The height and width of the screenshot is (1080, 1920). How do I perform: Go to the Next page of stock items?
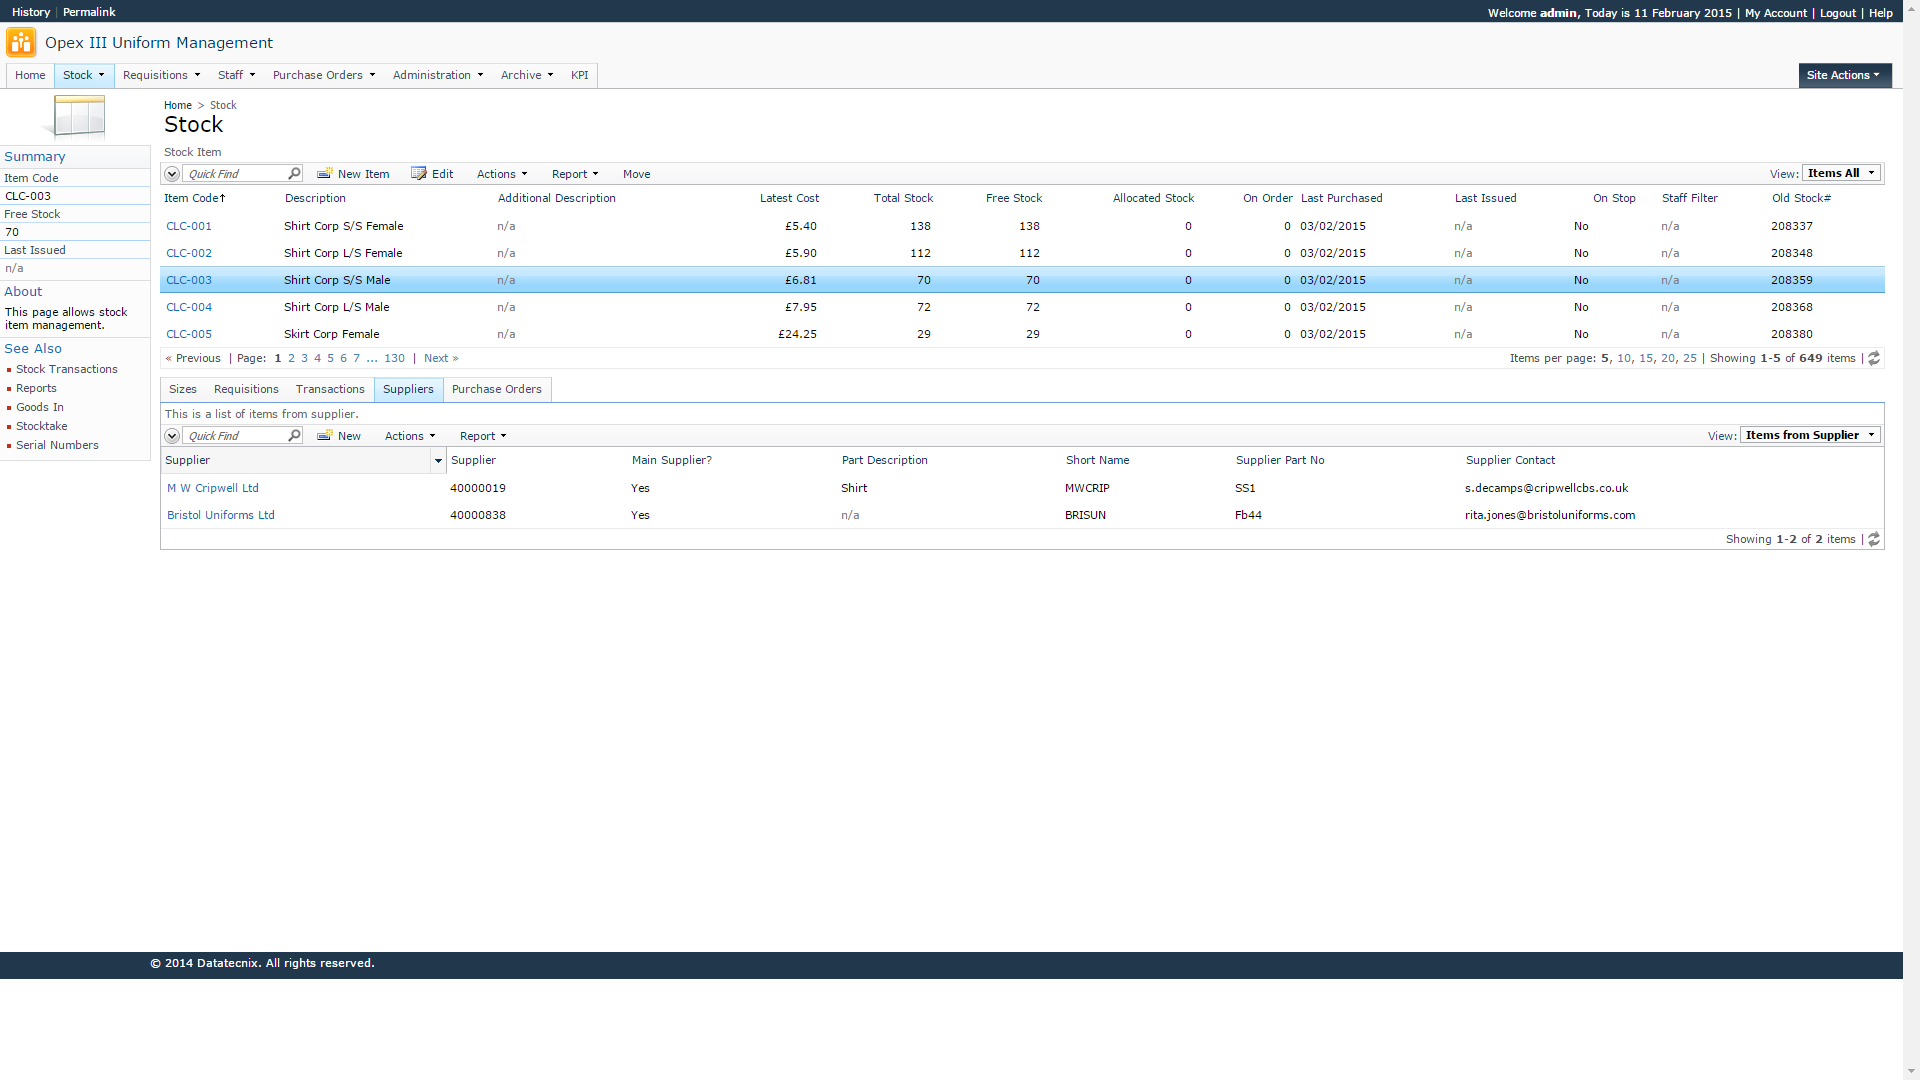(x=440, y=358)
